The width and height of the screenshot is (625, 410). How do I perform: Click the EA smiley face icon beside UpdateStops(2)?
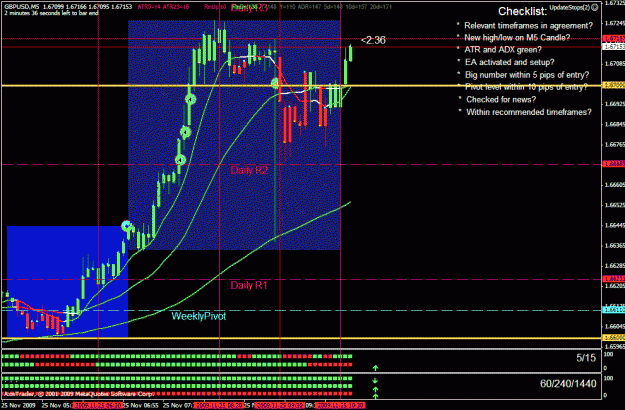[x=595, y=8]
